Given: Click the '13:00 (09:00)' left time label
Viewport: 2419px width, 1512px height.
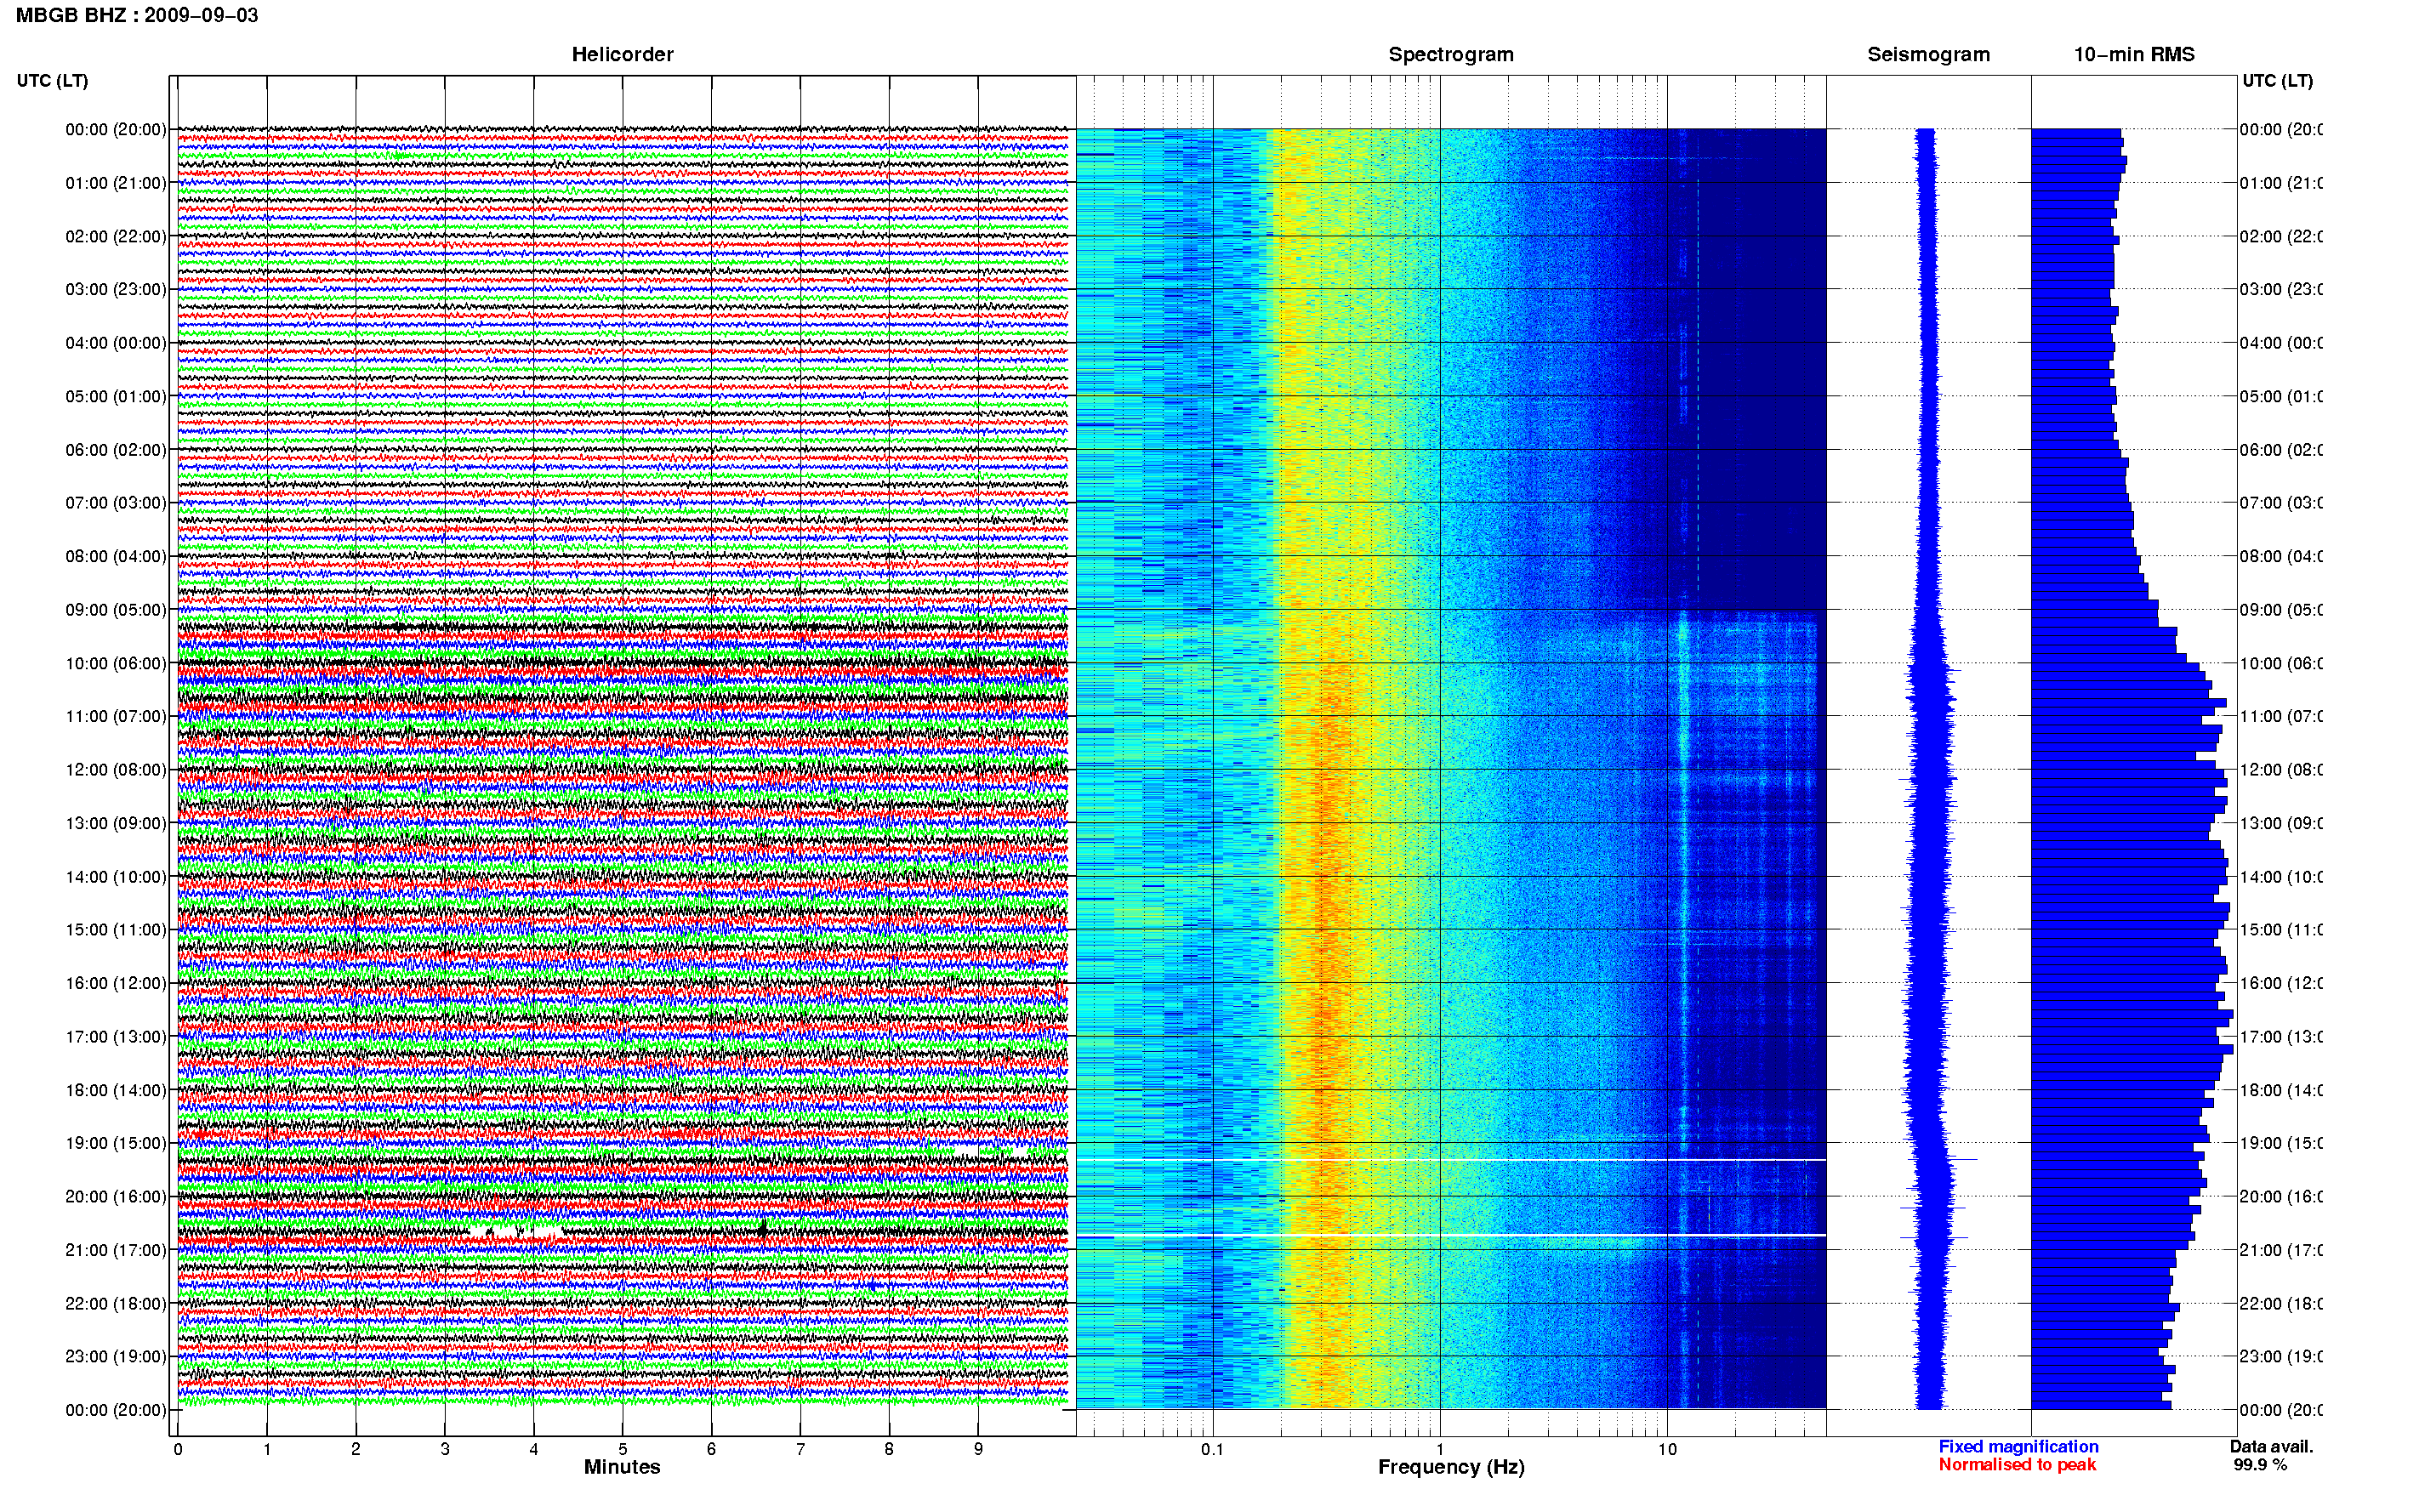Looking at the screenshot, I should tap(116, 823).
